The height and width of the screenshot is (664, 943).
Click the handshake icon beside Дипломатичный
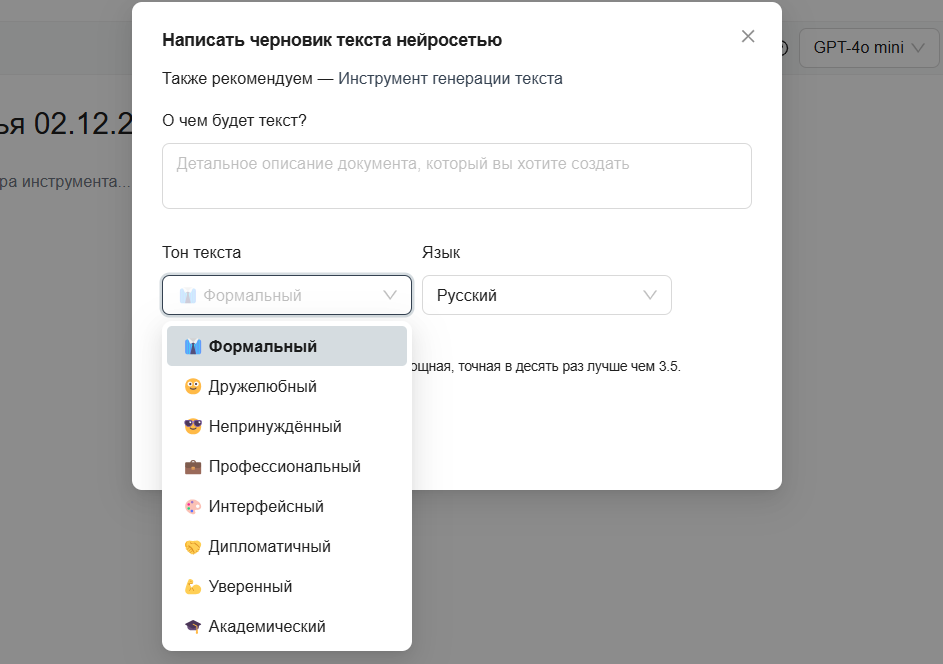(x=192, y=546)
